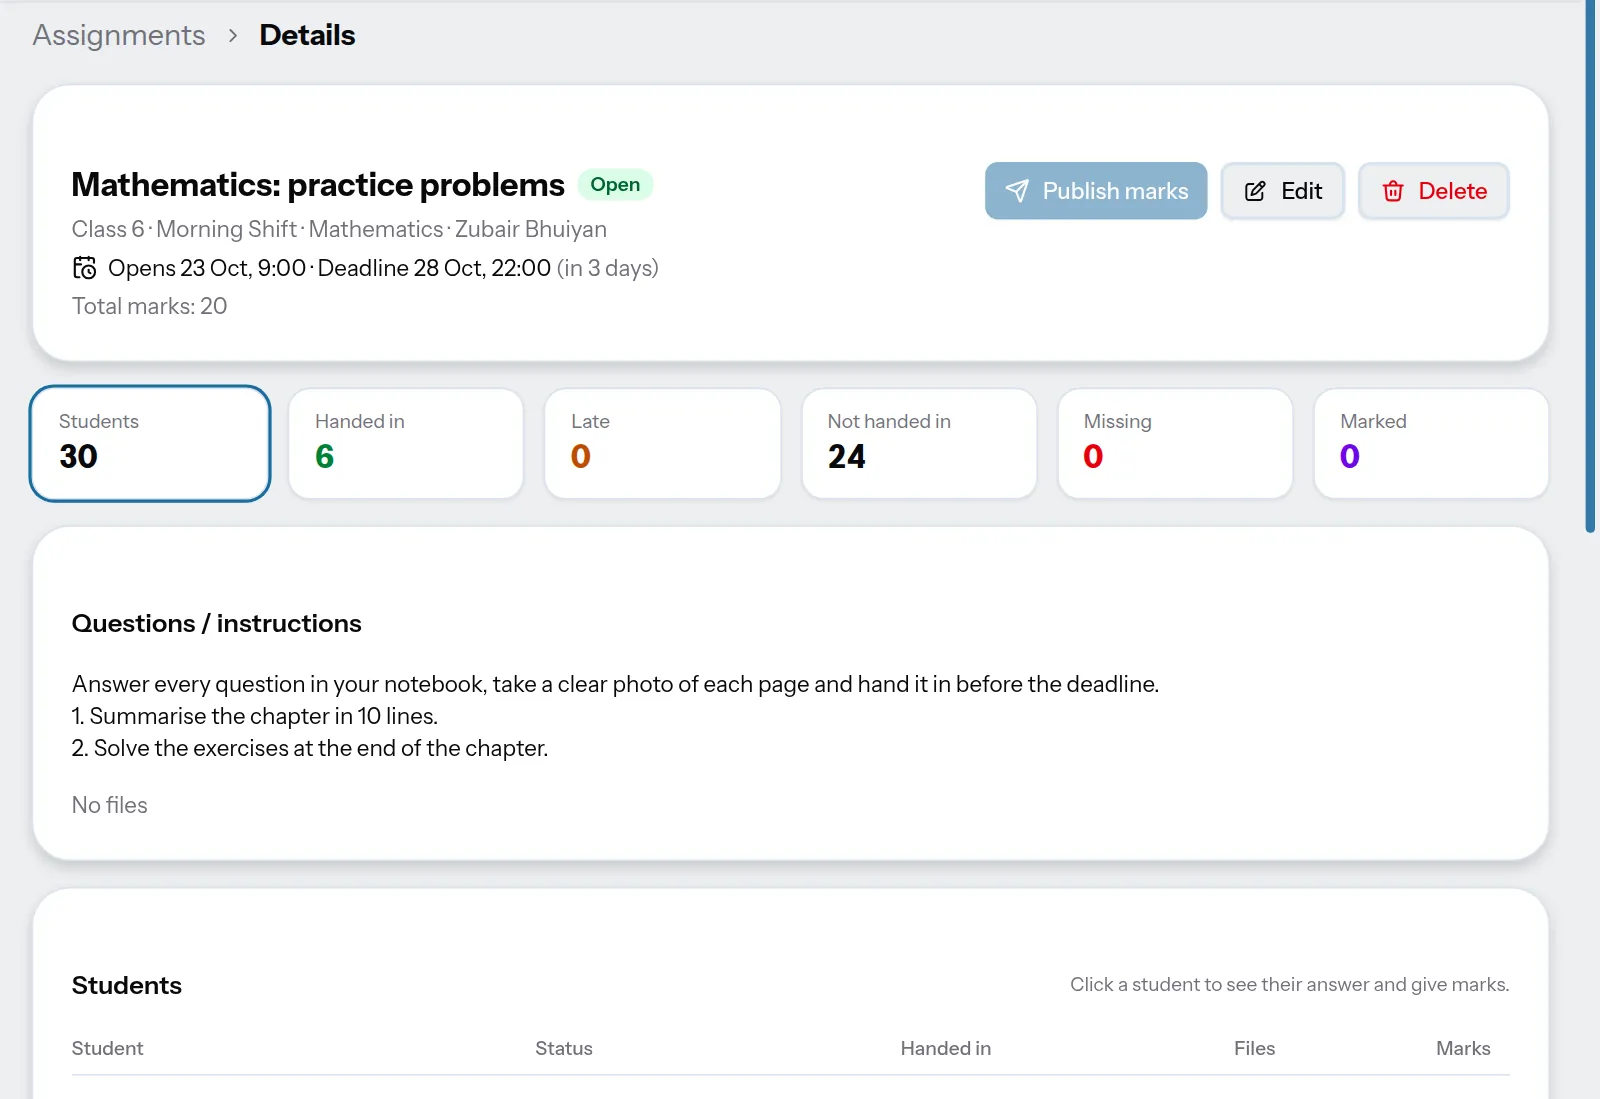Click the pencil icon on Edit button
The width and height of the screenshot is (1600, 1099).
(x=1255, y=191)
